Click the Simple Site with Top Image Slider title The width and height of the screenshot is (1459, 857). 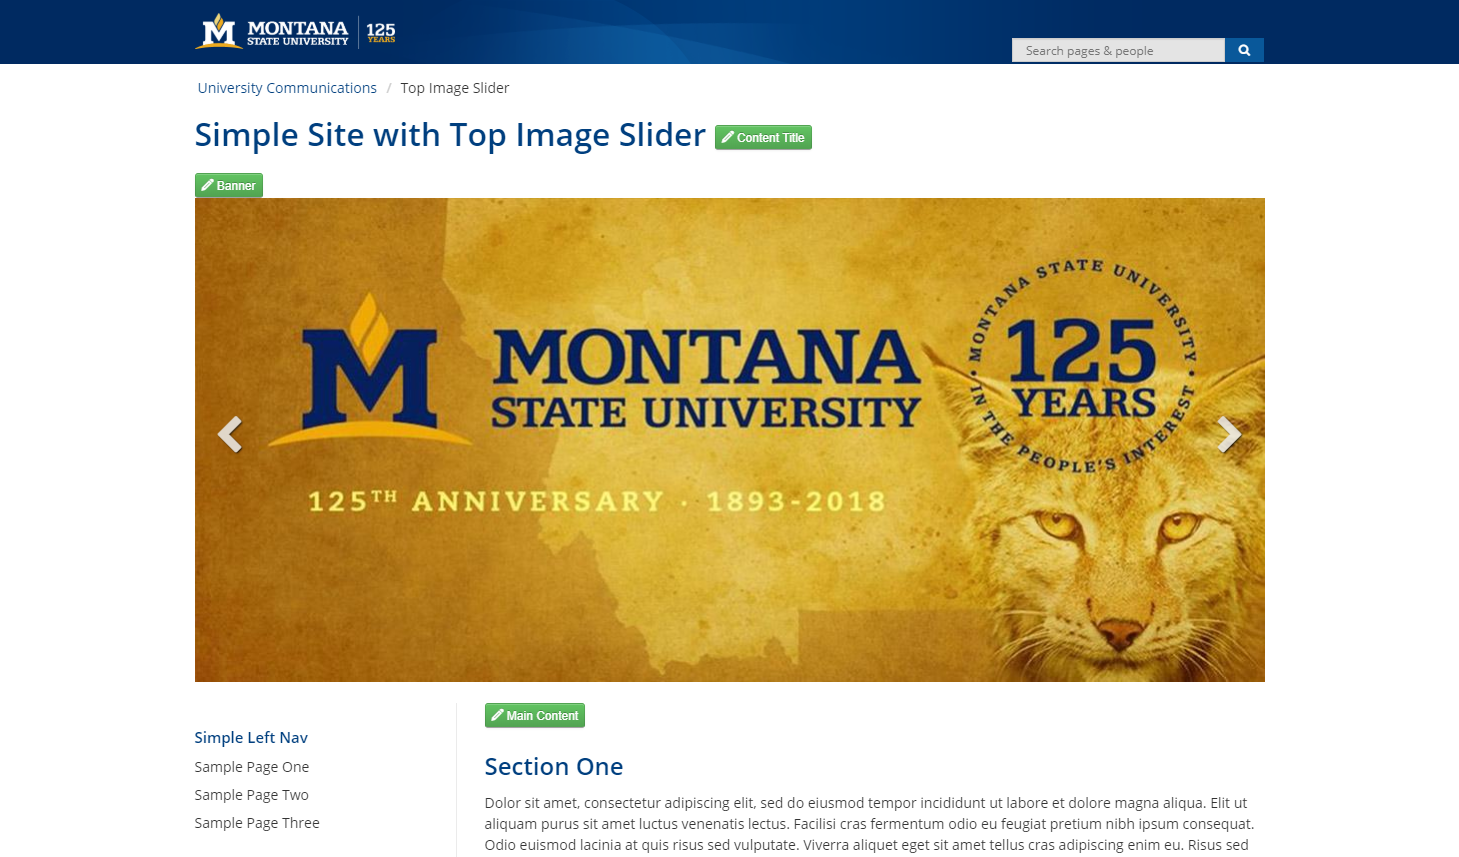pyautogui.click(x=450, y=135)
